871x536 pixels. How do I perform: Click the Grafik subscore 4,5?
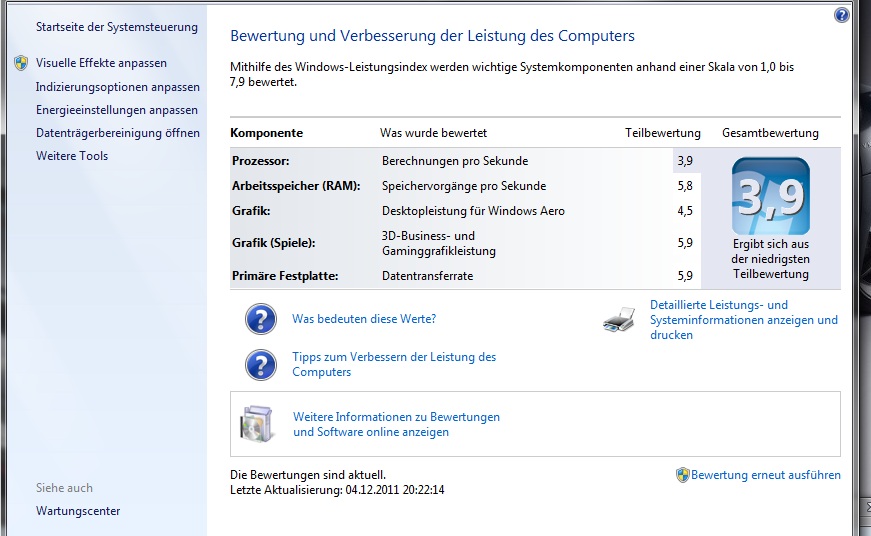685,211
